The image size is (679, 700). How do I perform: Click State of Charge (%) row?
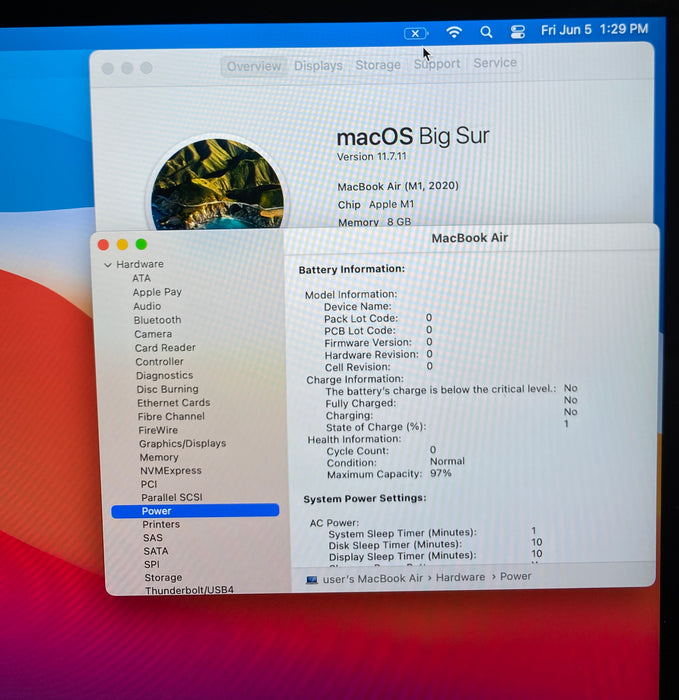(x=447, y=426)
